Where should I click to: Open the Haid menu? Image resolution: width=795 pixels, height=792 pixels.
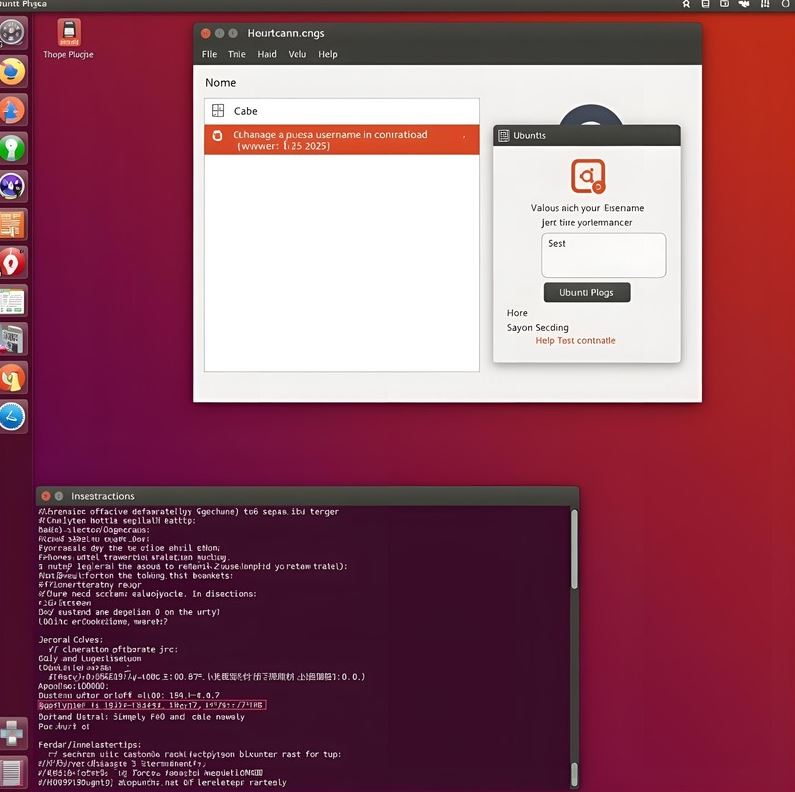tap(267, 54)
